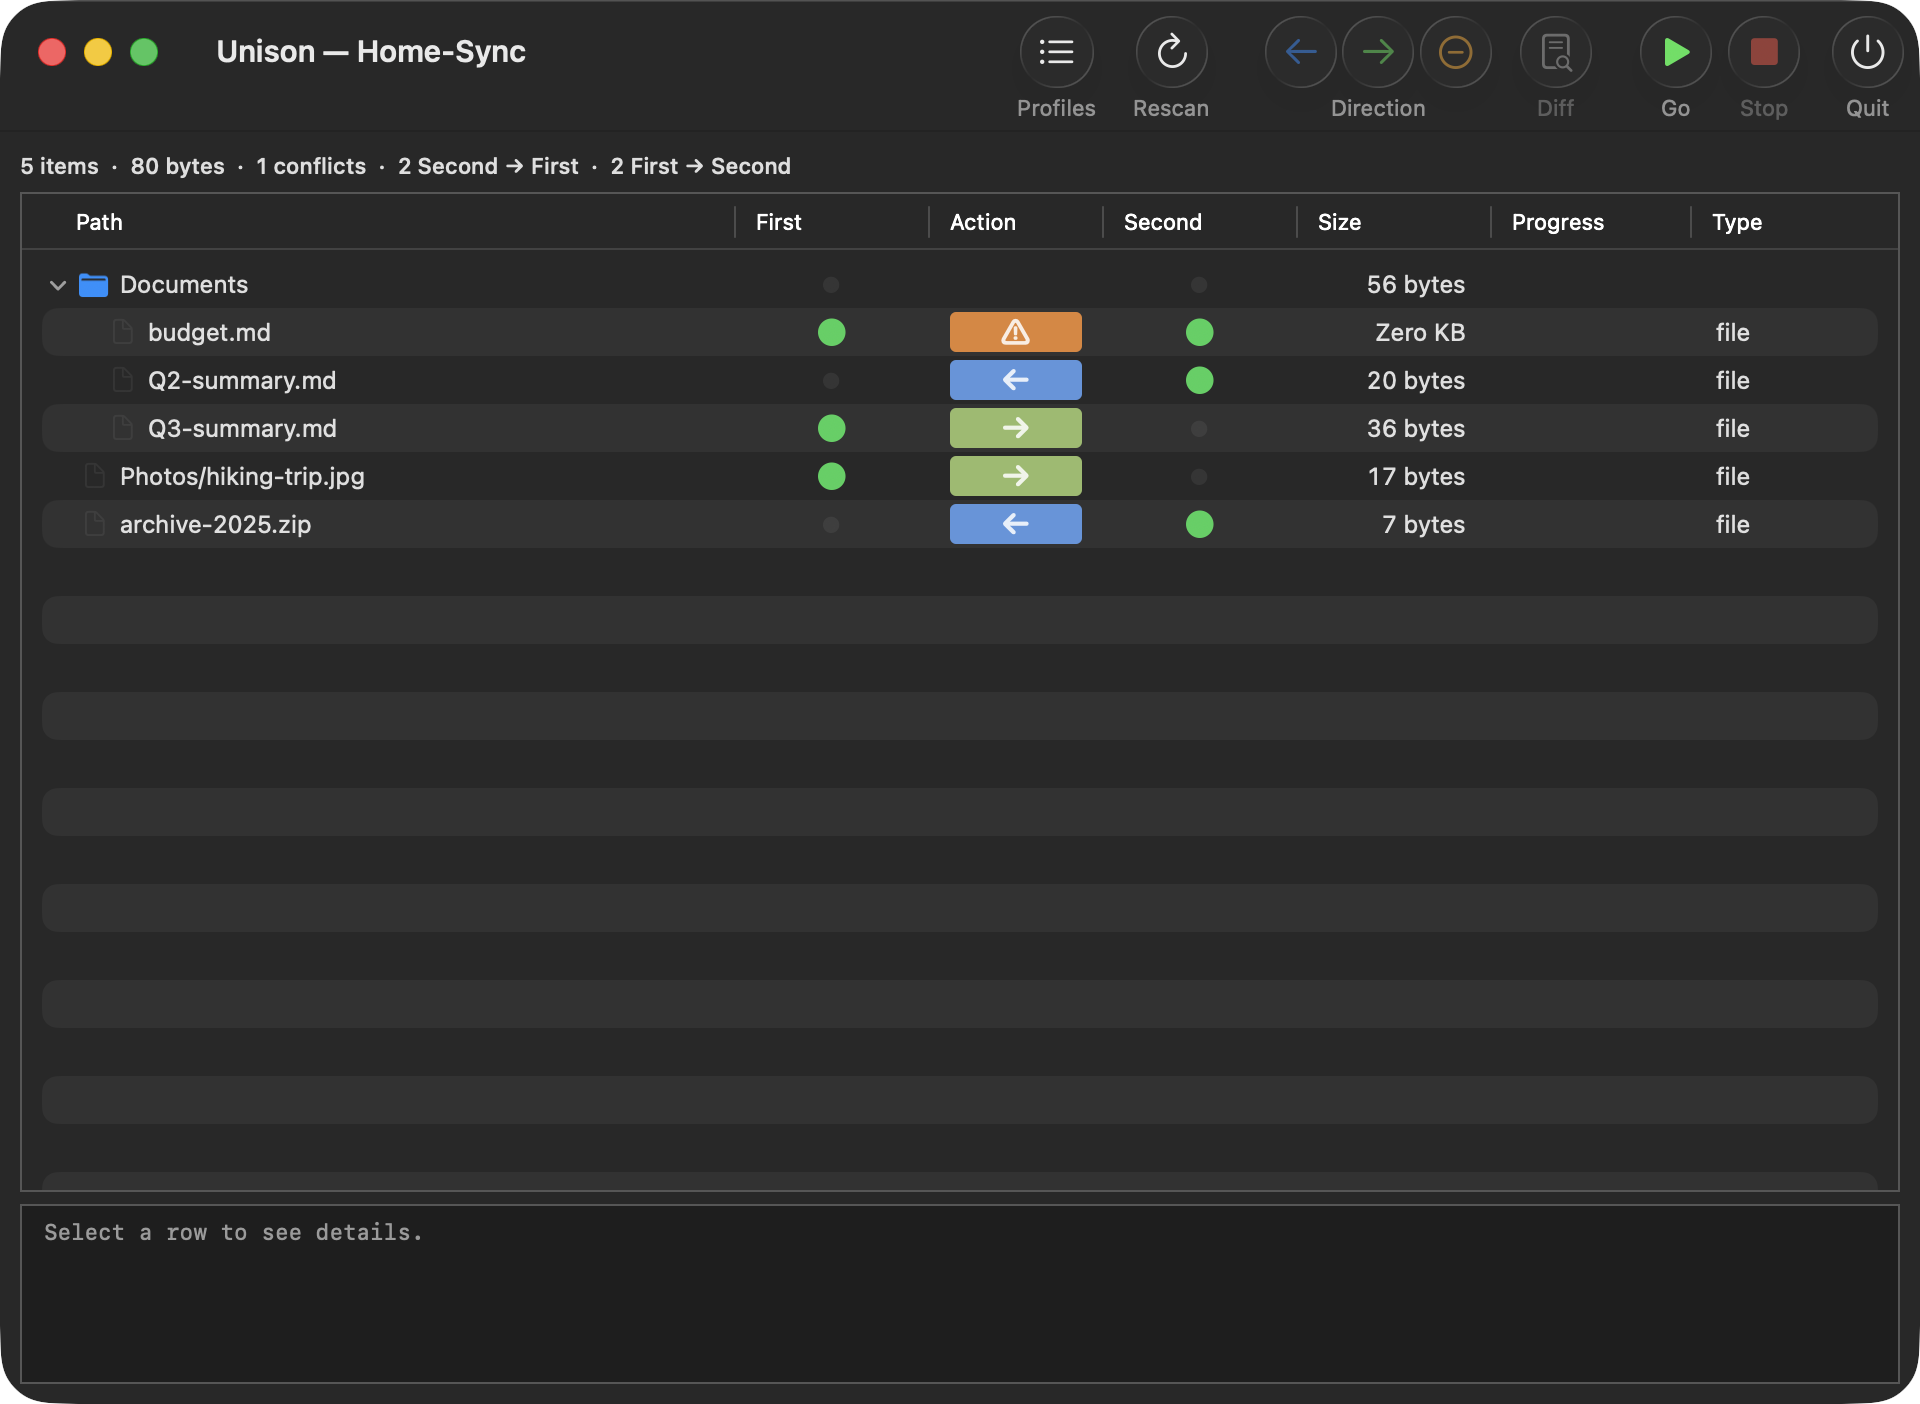
Task: Click the '1 conflicts' status text
Action: (x=311, y=166)
